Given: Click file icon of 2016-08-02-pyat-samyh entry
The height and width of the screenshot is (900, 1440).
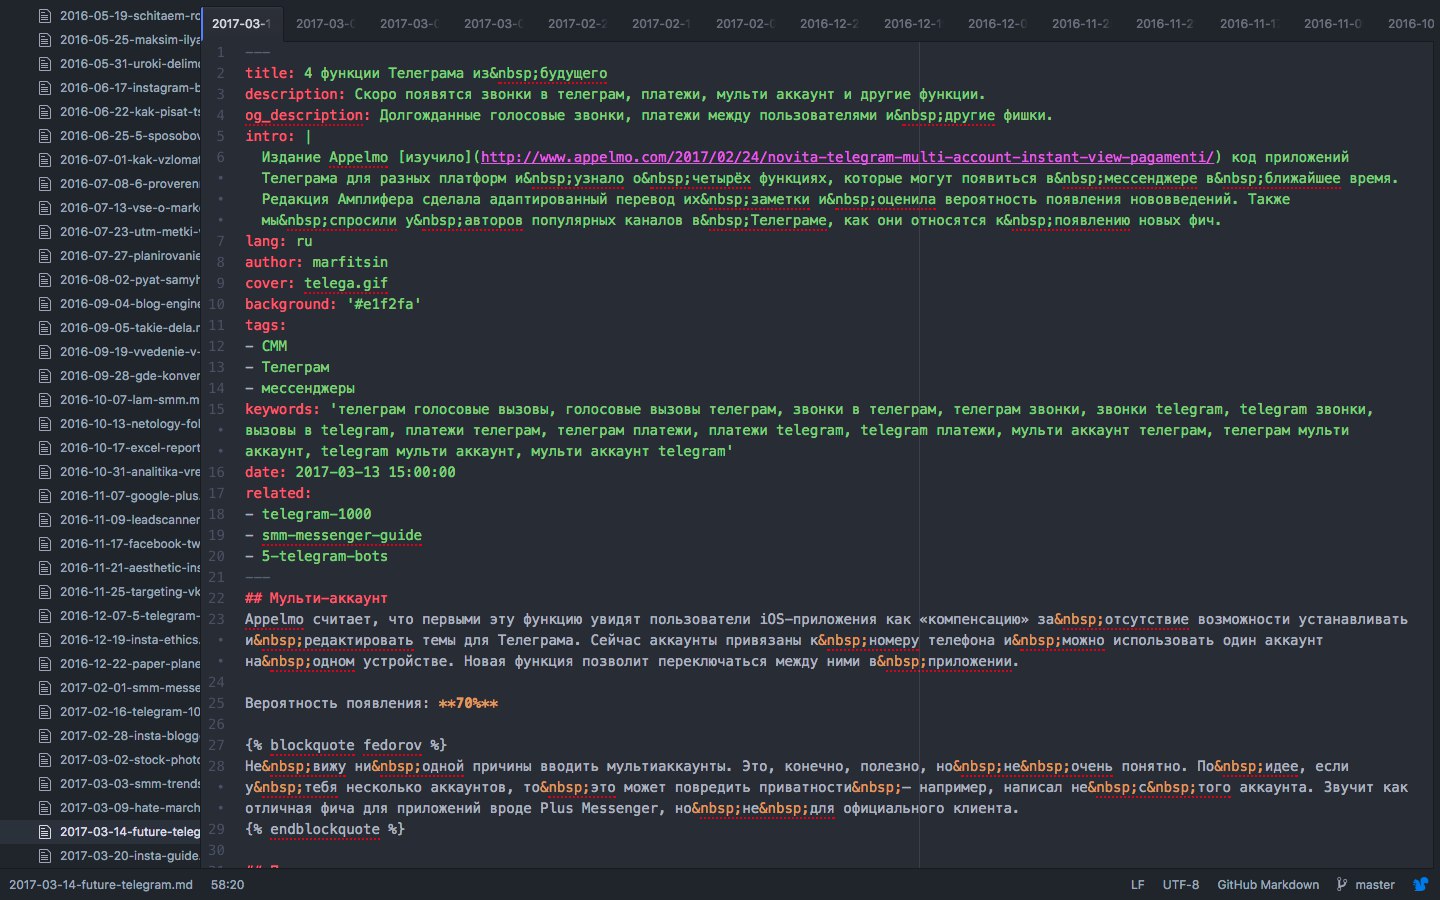Looking at the screenshot, I should pos(44,279).
